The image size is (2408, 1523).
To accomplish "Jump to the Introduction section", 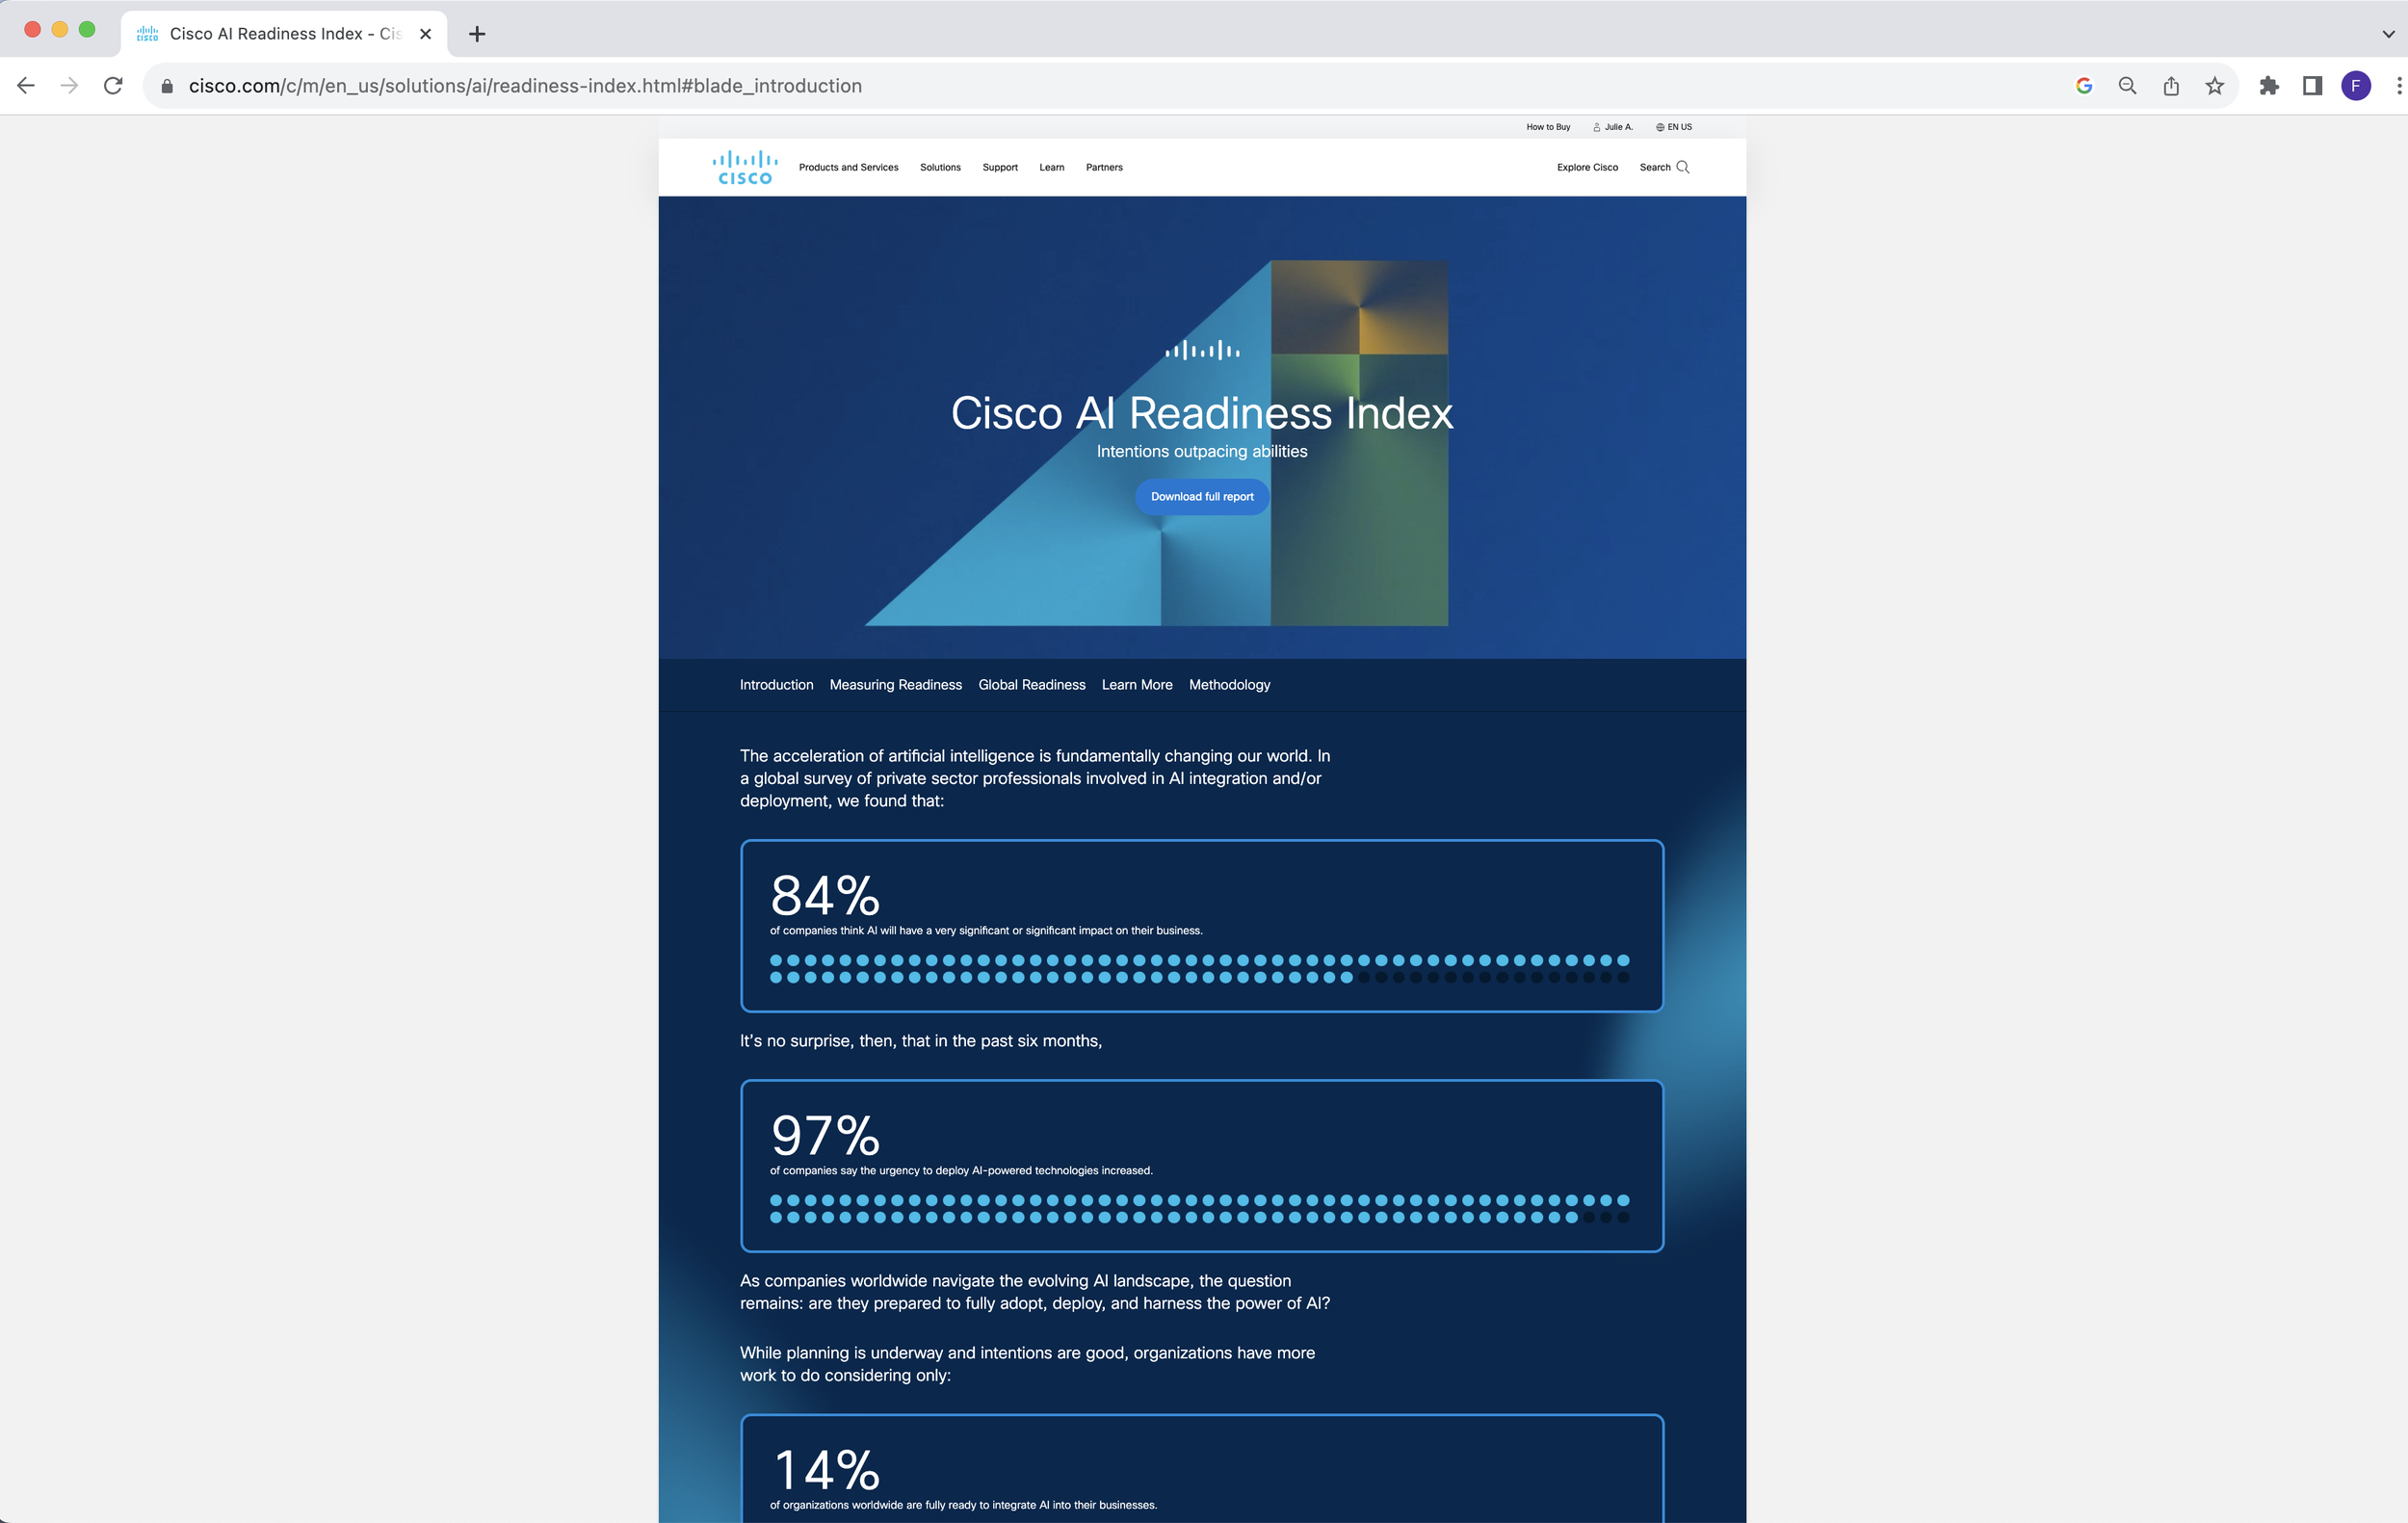I will pos(776,685).
